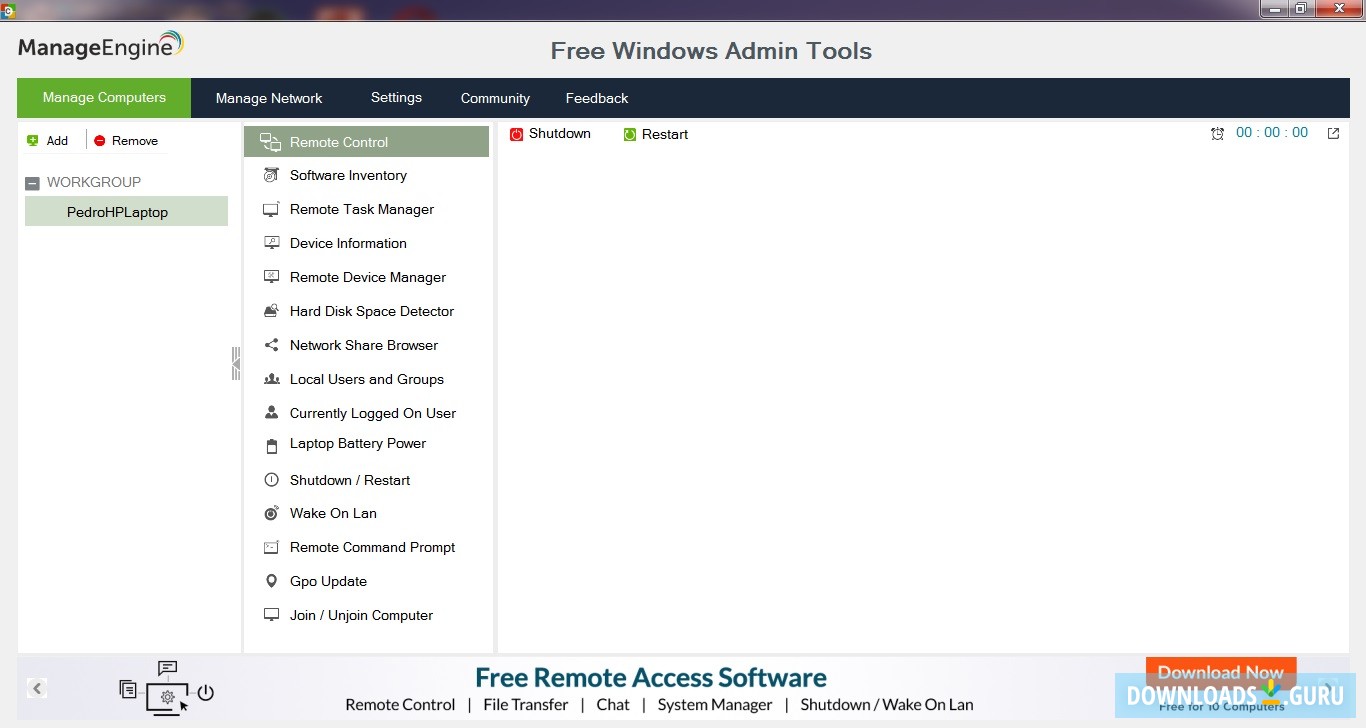Open the Settings tab
The image size is (1366, 728).
pos(396,98)
